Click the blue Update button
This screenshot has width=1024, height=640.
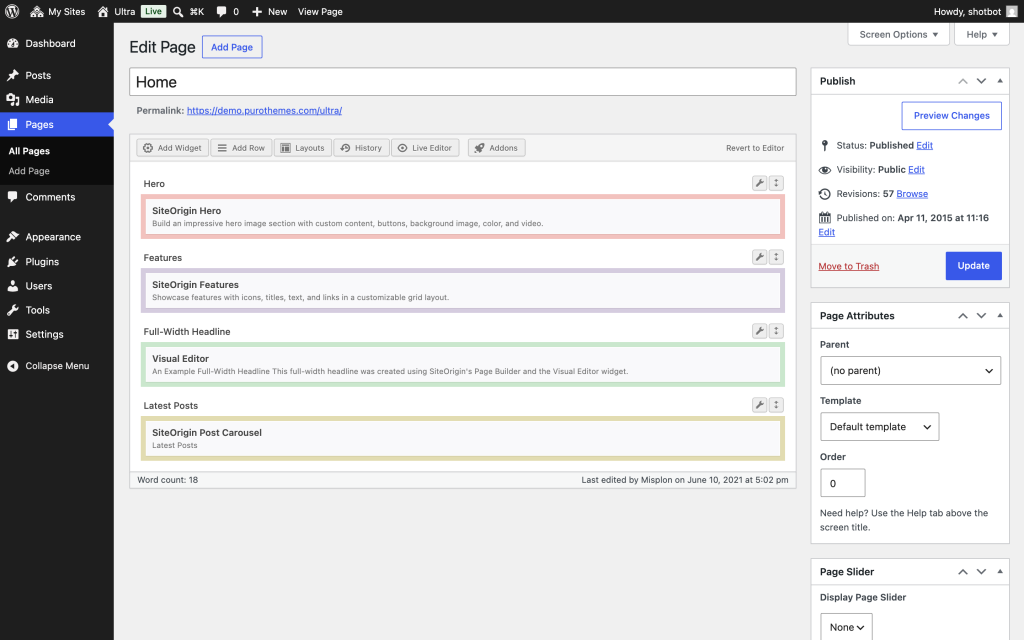click(x=973, y=266)
